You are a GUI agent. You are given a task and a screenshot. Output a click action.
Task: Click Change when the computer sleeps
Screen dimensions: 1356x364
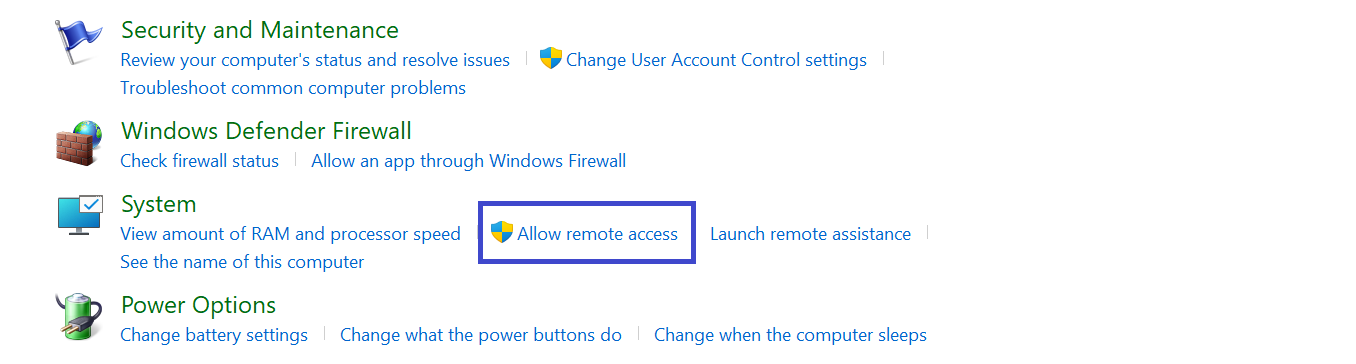tap(790, 335)
